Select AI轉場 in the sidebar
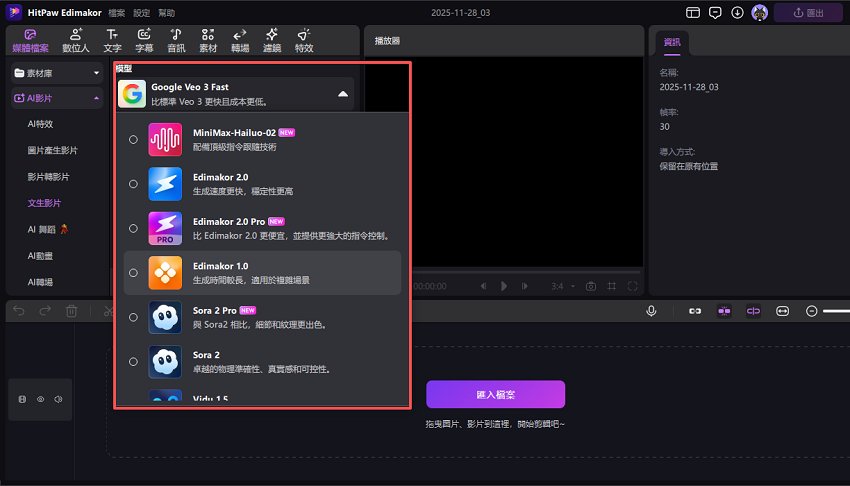 point(40,282)
